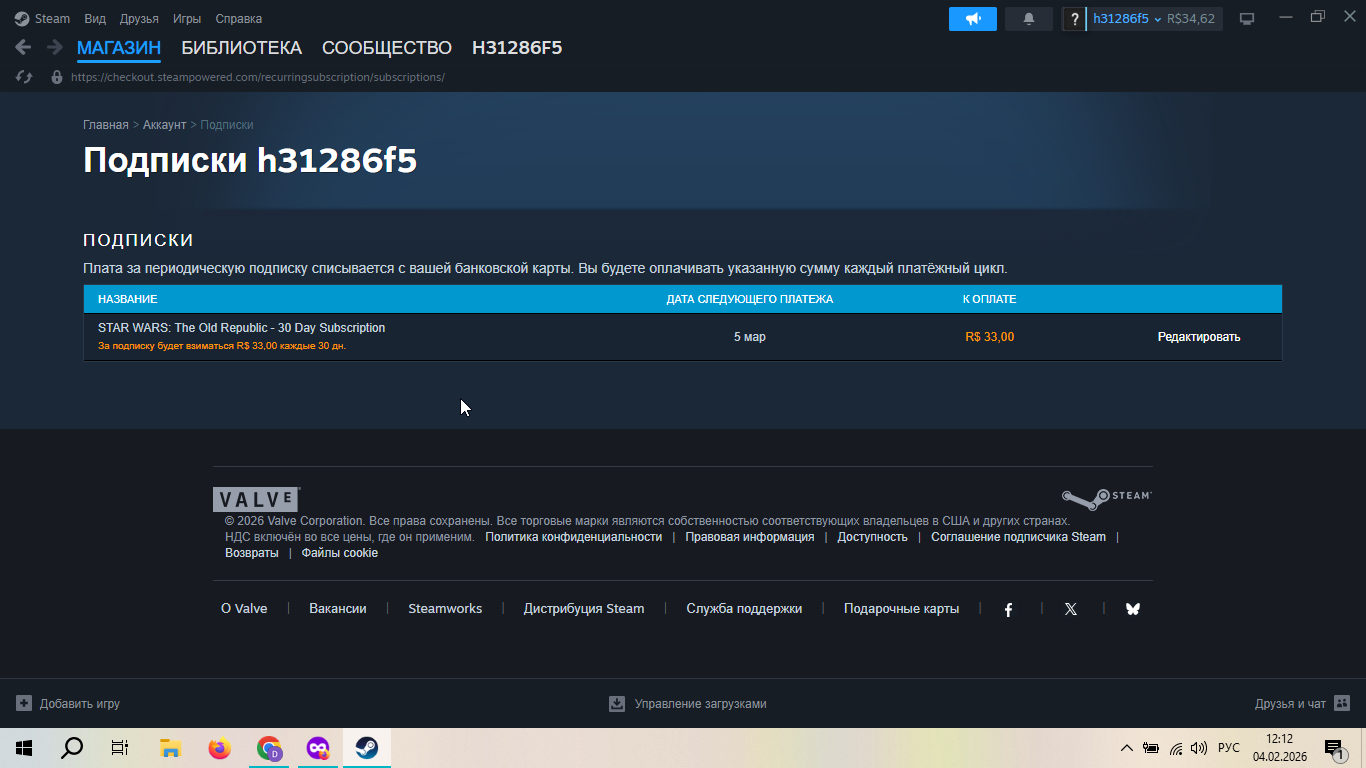1366x768 pixels.
Task: Launch File Explorer from taskbar
Action: (x=170, y=748)
